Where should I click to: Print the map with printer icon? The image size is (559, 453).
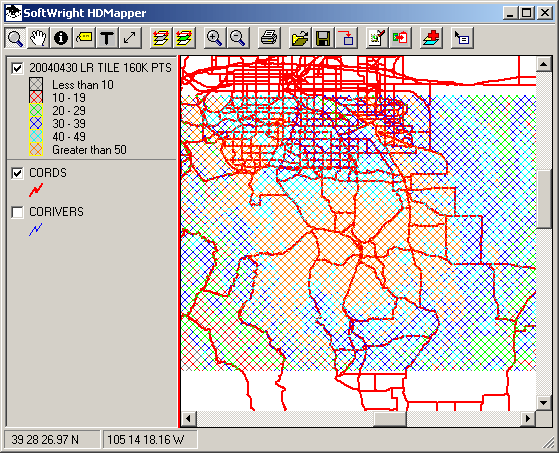[x=268, y=38]
